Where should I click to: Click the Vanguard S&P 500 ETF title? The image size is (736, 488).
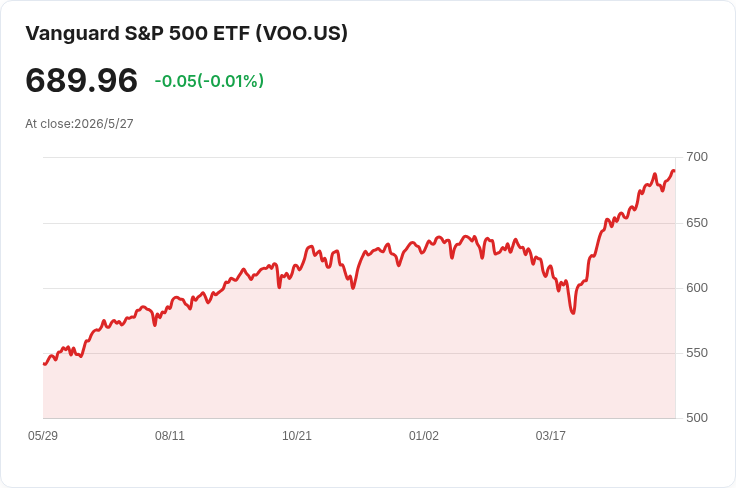coord(186,33)
